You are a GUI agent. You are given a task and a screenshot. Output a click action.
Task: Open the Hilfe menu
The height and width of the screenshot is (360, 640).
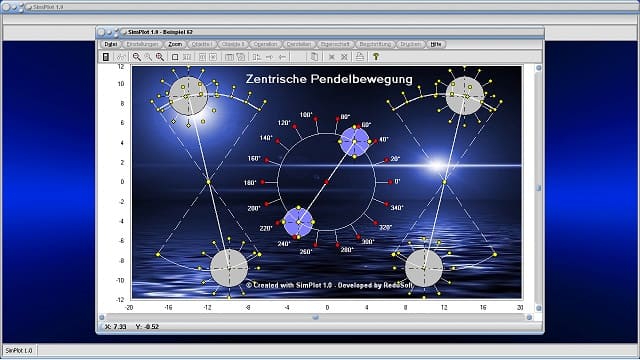(x=436, y=44)
